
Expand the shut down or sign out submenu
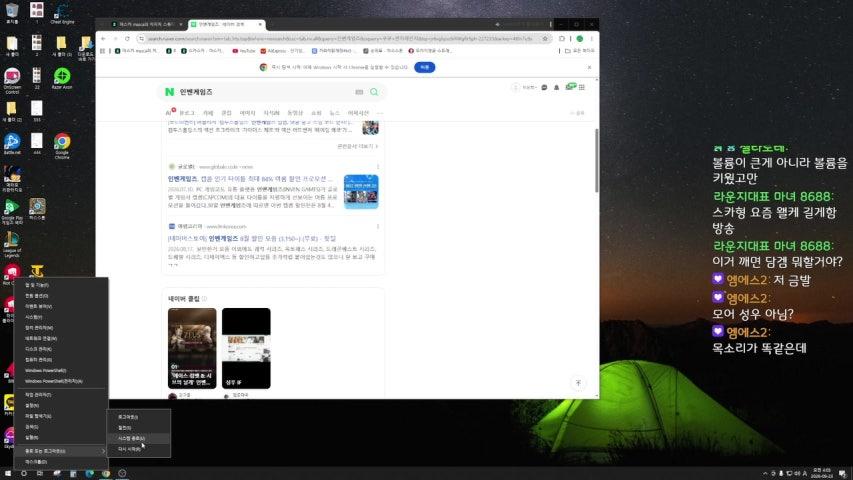61,451
